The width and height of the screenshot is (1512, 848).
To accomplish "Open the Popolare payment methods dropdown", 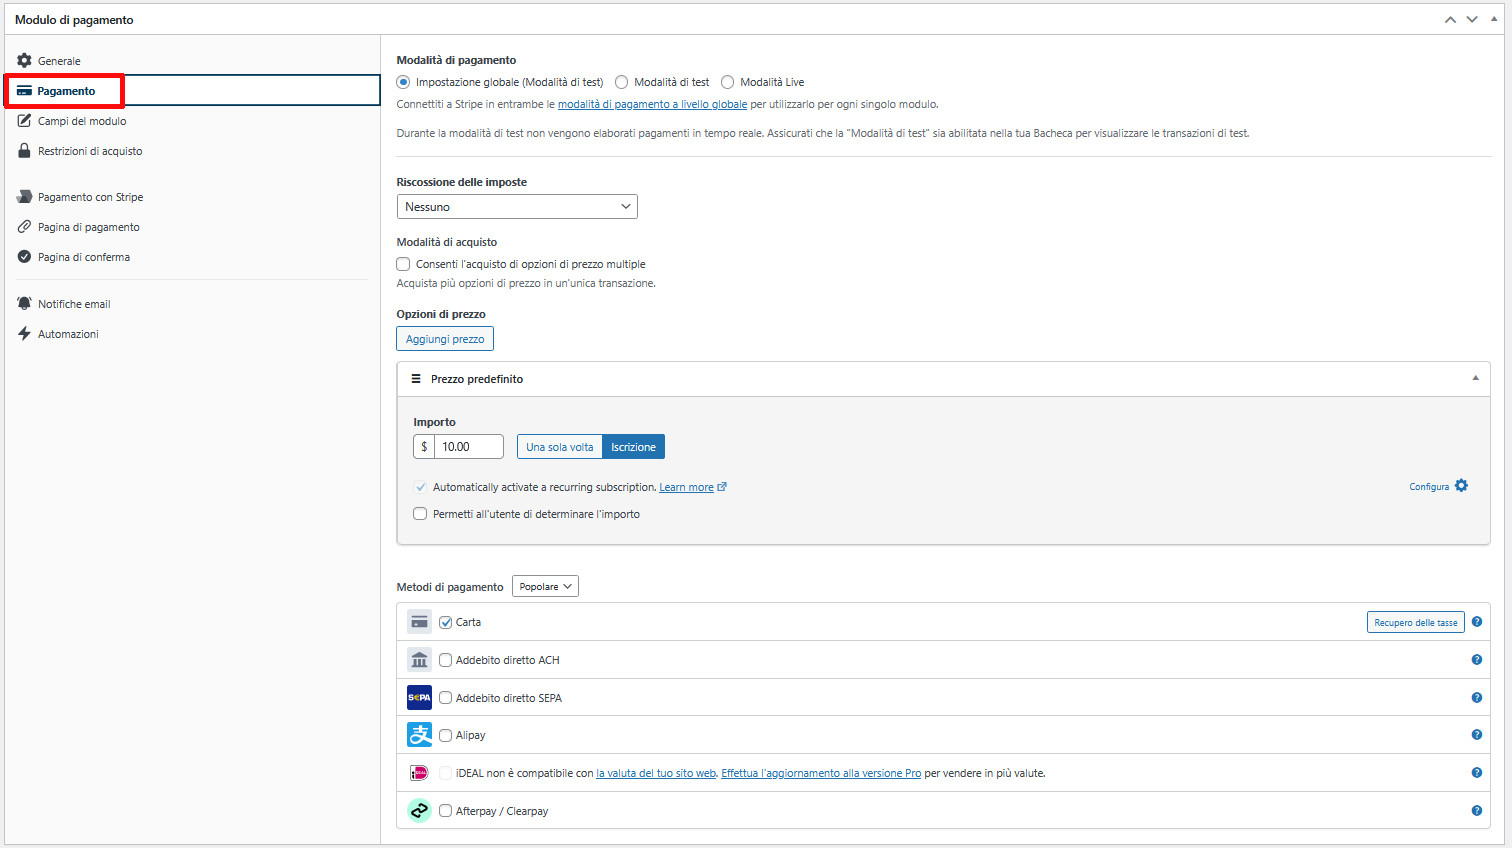I will (x=545, y=585).
